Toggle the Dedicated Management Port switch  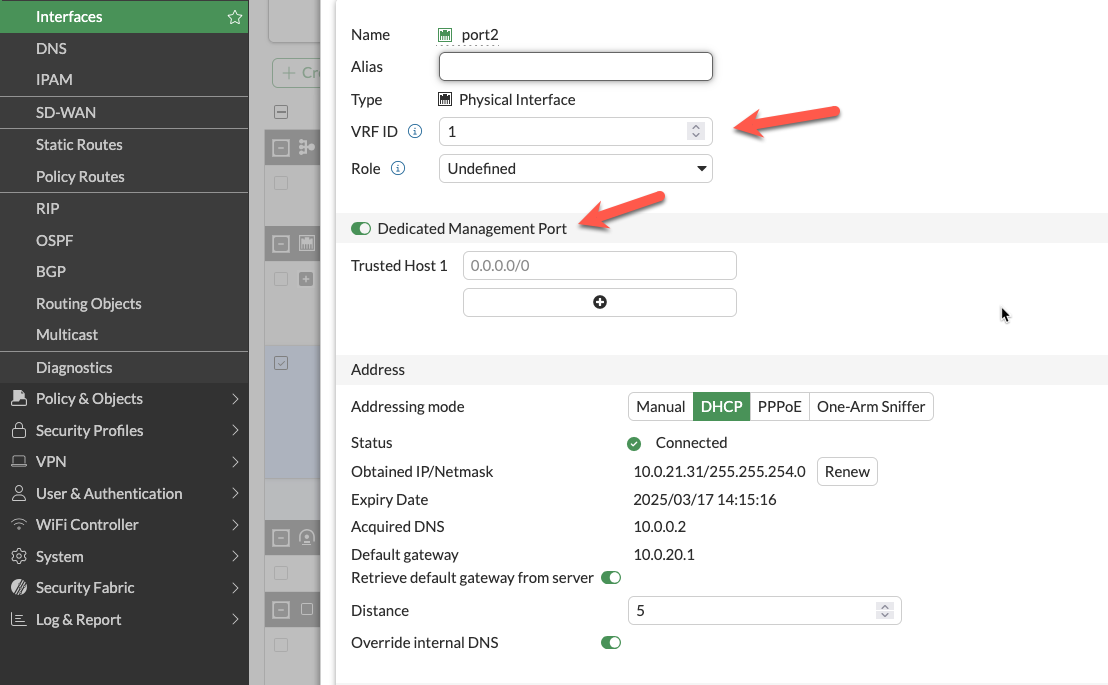(361, 229)
